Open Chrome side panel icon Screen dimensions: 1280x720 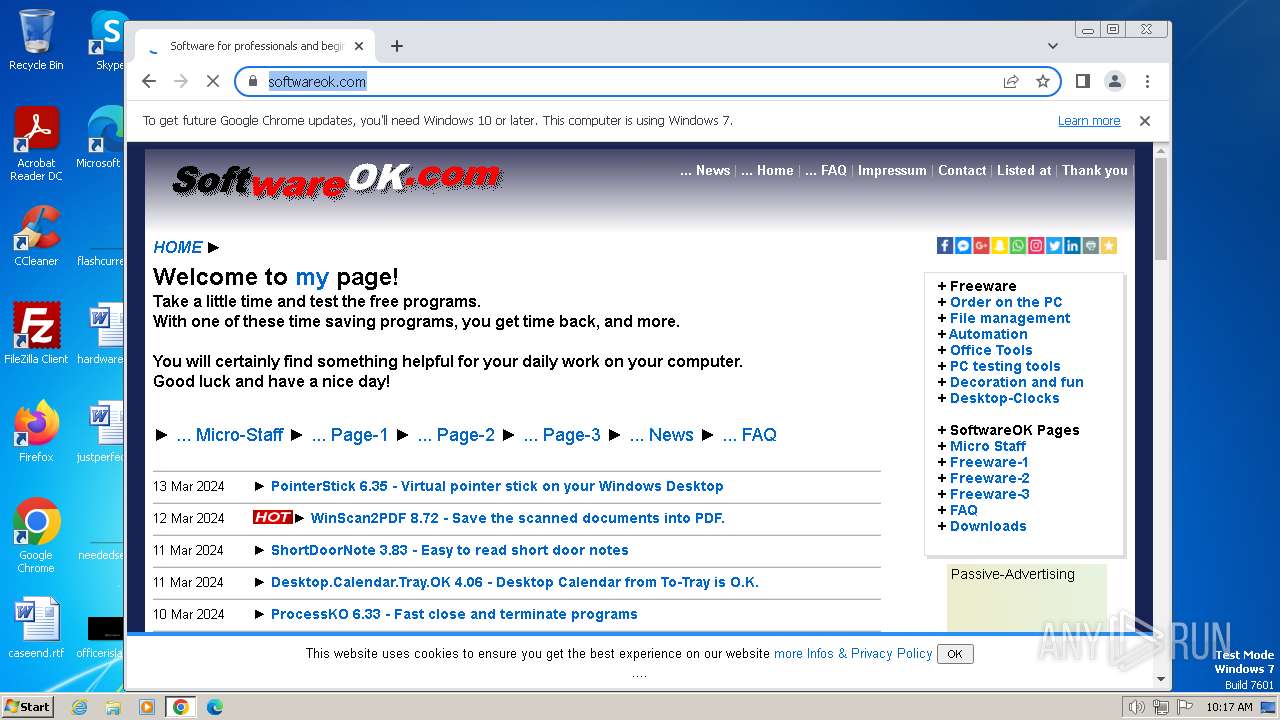[x=1082, y=81]
